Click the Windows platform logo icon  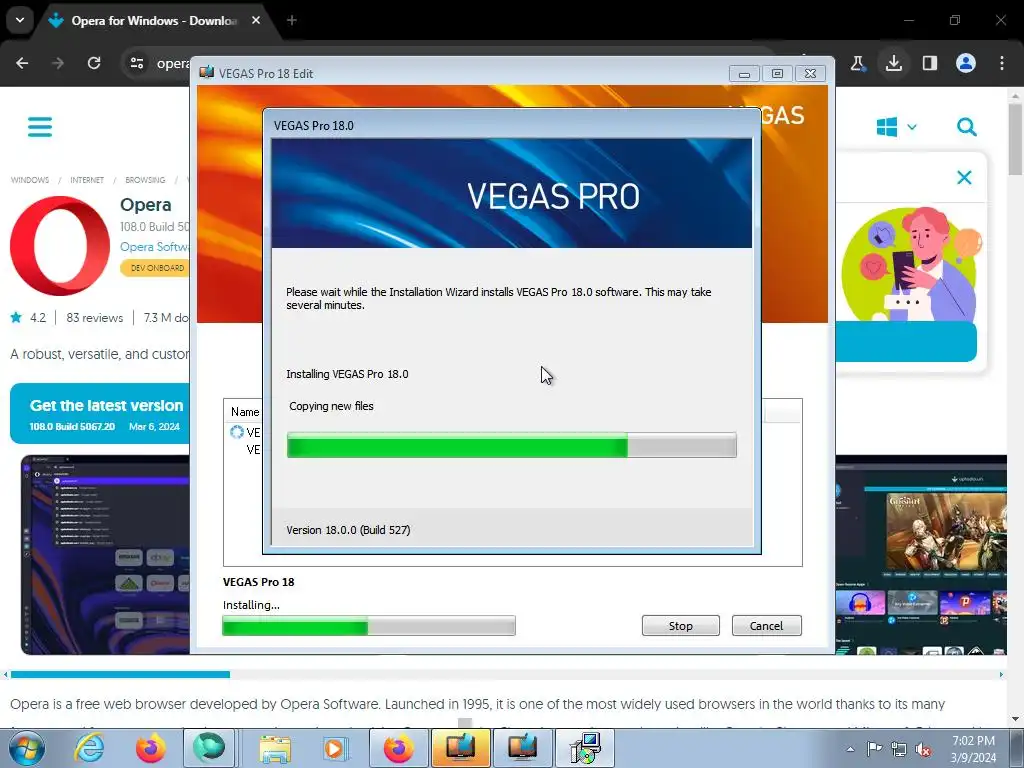pyautogui.click(x=887, y=127)
